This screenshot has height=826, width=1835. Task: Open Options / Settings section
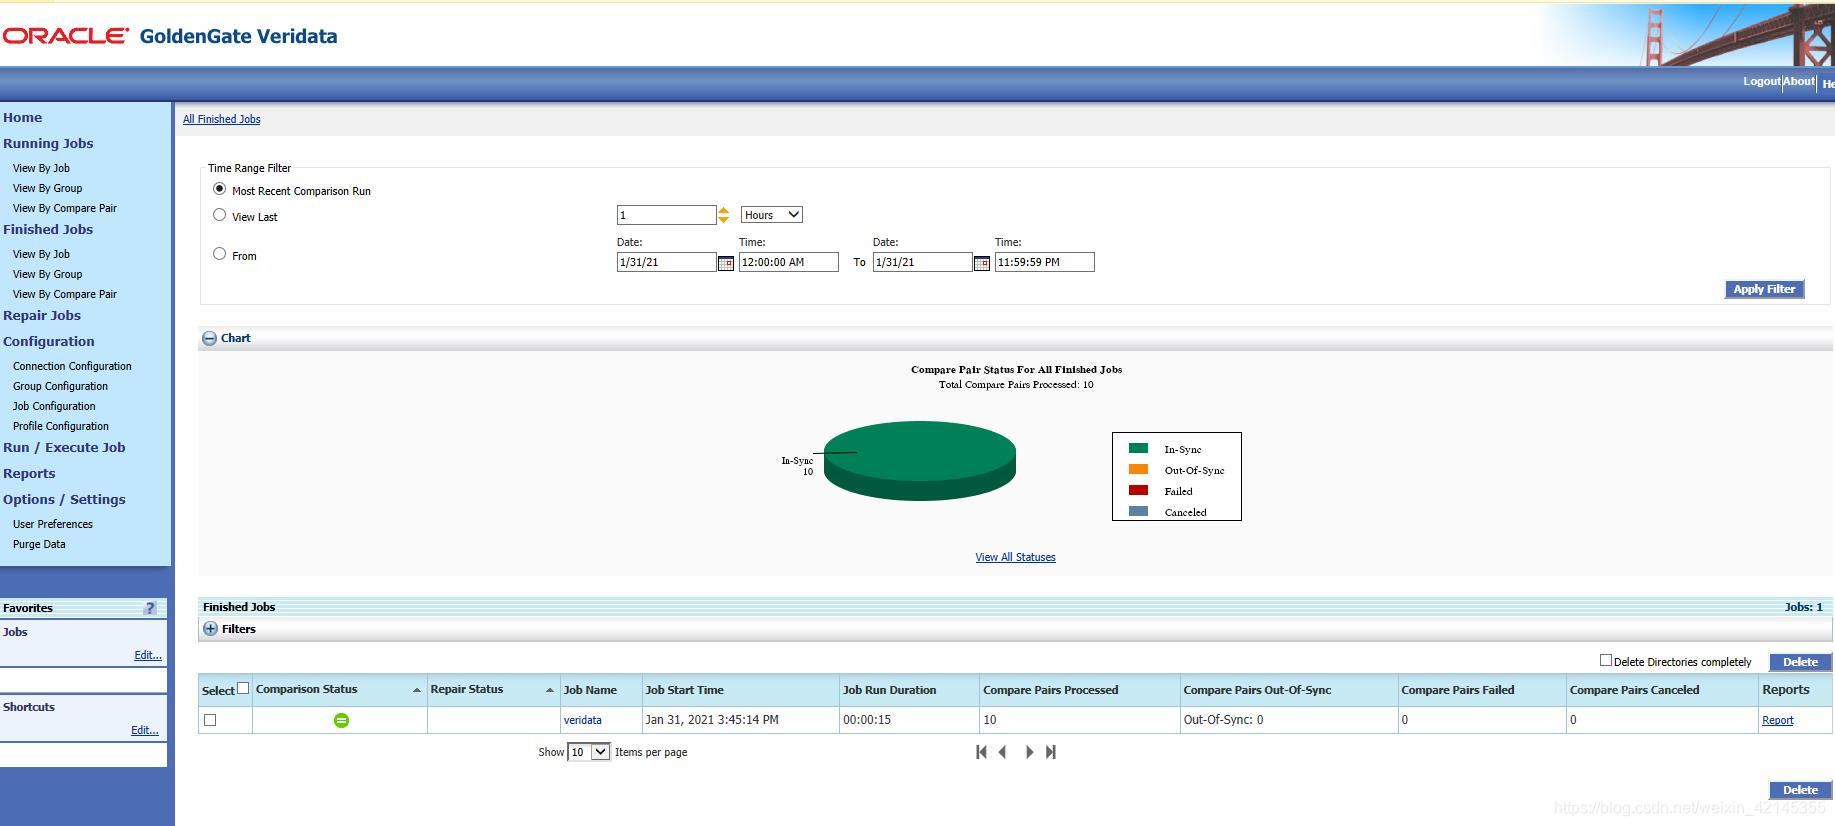coord(64,499)
